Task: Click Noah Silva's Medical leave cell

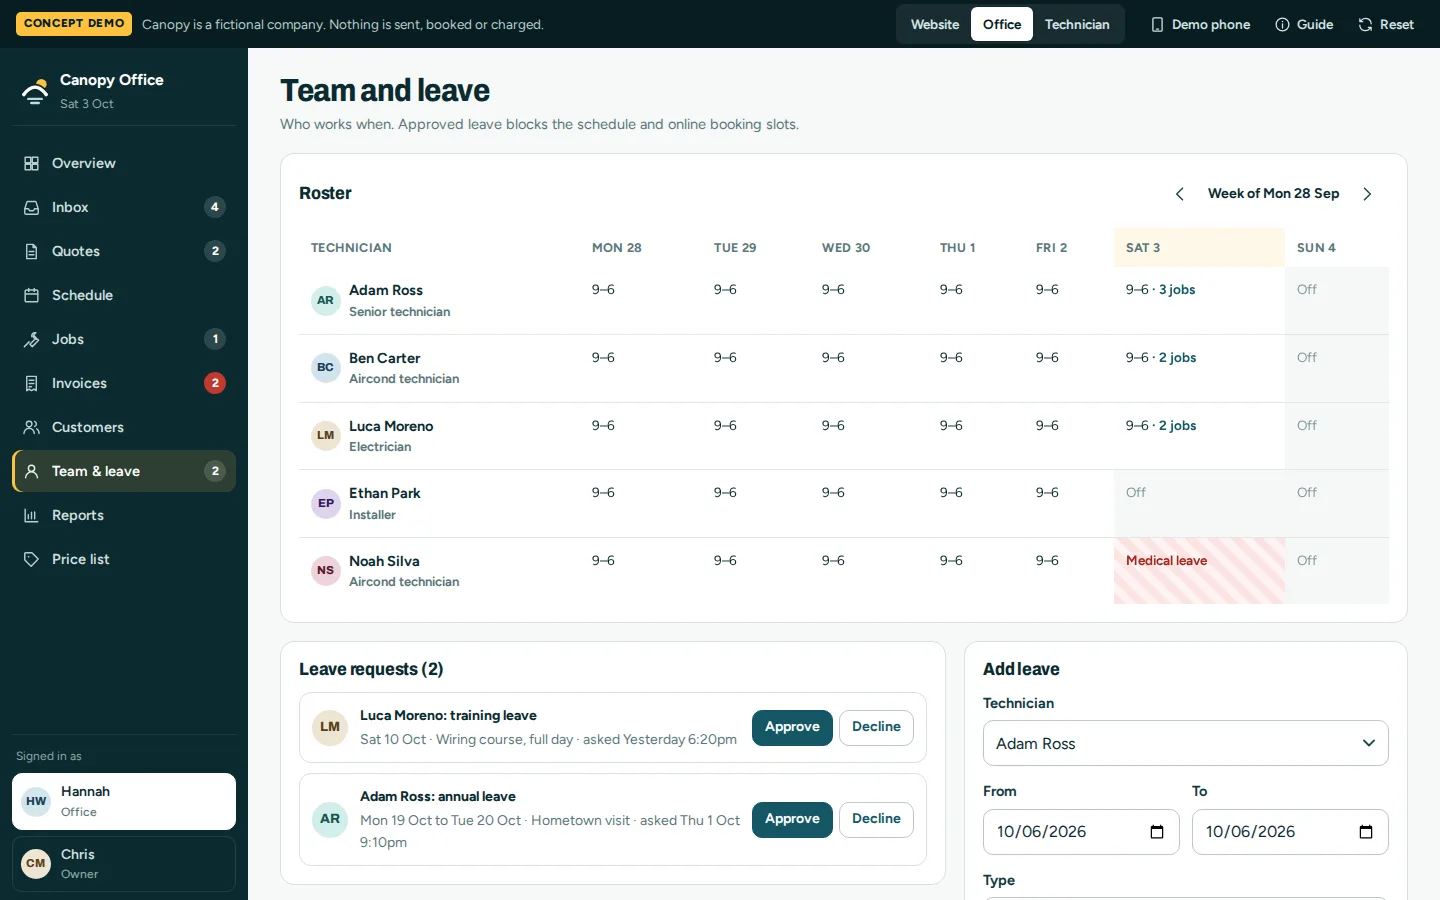Action: click(1199, 571)
